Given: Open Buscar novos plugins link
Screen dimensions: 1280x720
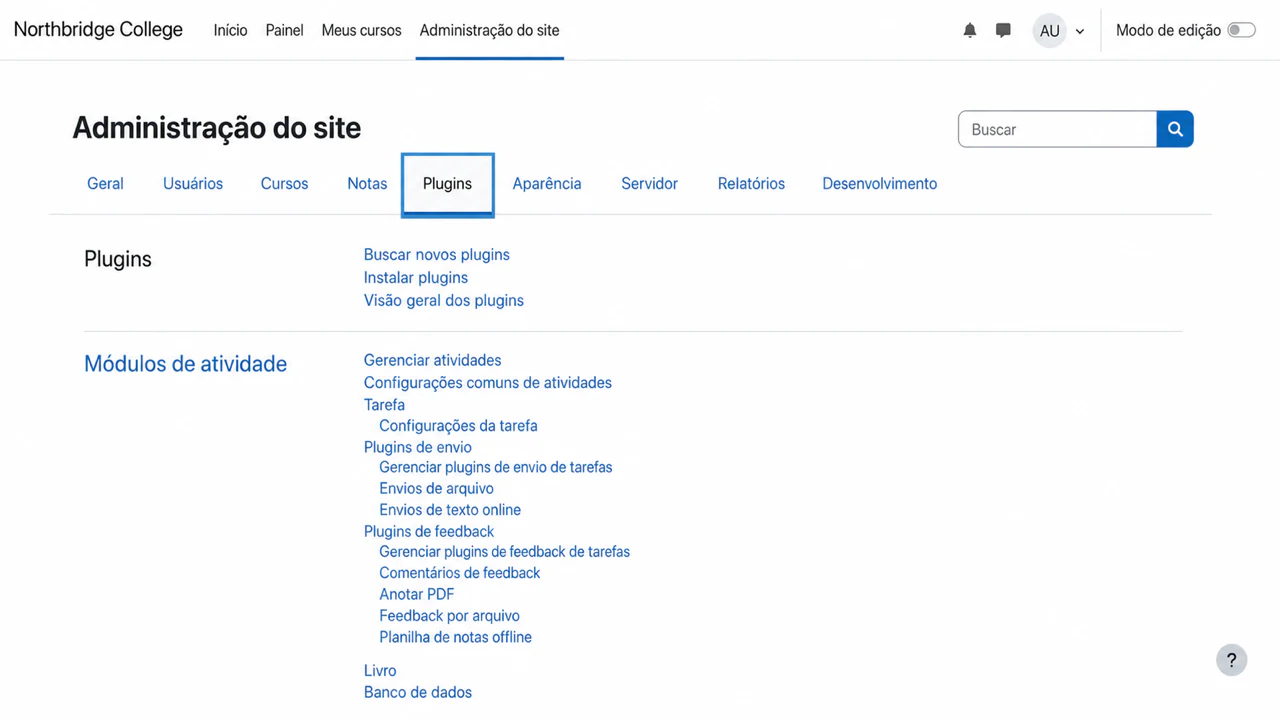Looking at the screenshot, I should coord(437,255).
